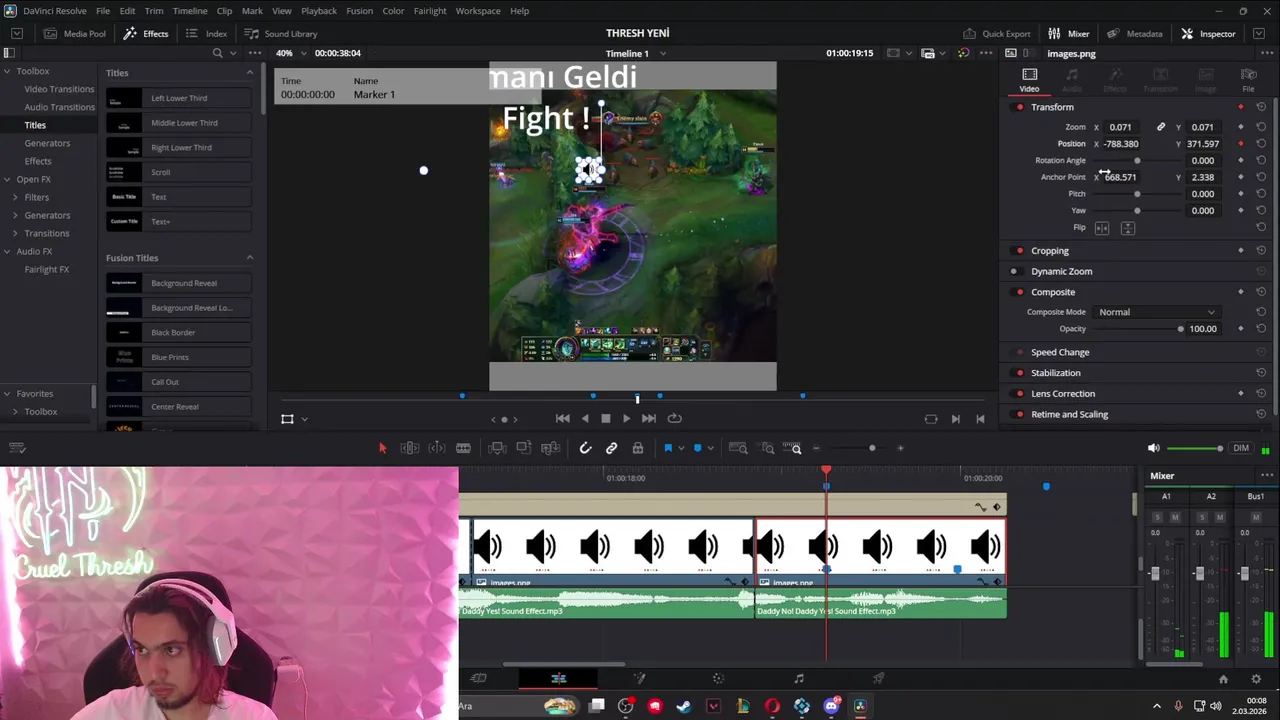
Task: Open the Fusion menu
Action: pos(359,11)
